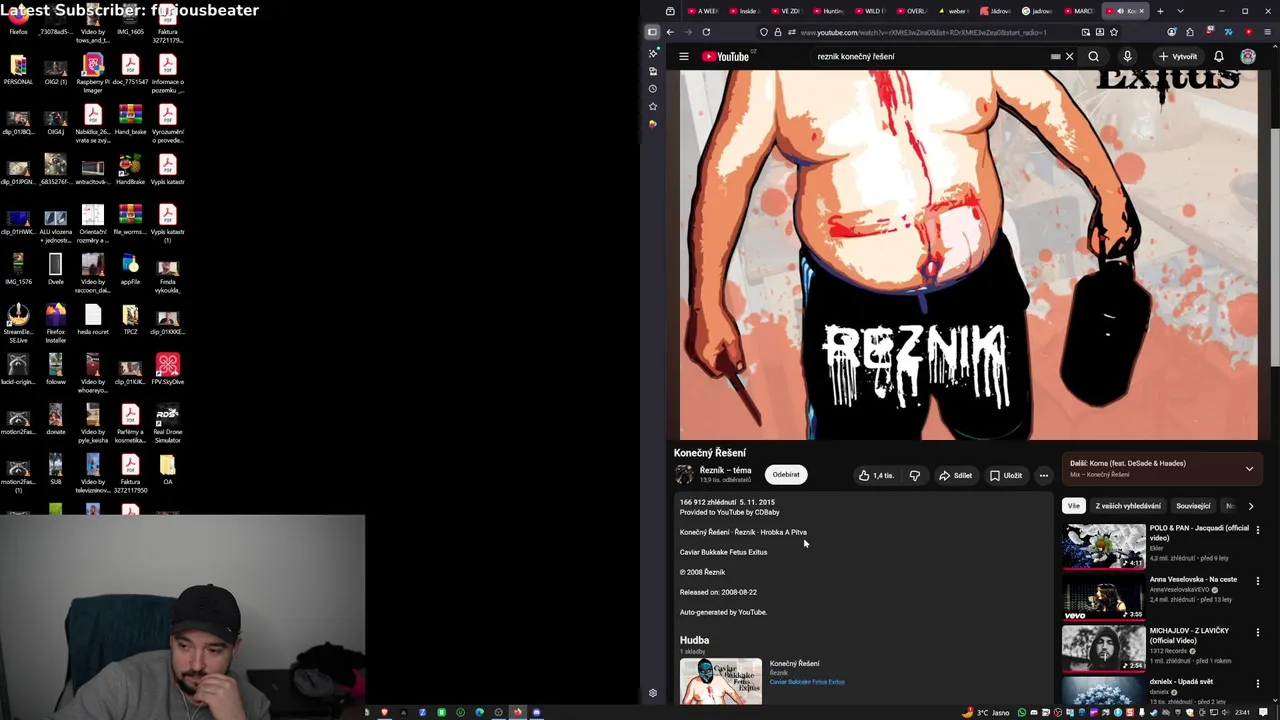Open options for Anna Veselovska video
The image size is (1280, 720).
click(x=1258, y=581)
